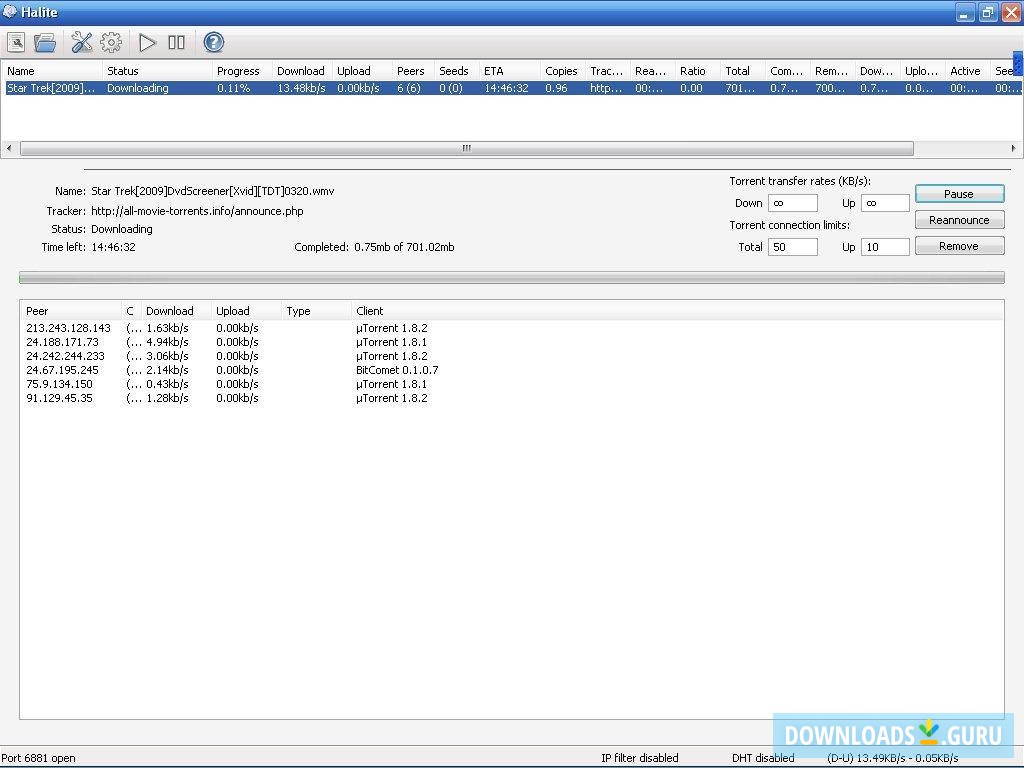The height and width of the screenshot is (768, 1024).
Task: Select the Star Trek[2009] torrent row
Action: (513, 88)
